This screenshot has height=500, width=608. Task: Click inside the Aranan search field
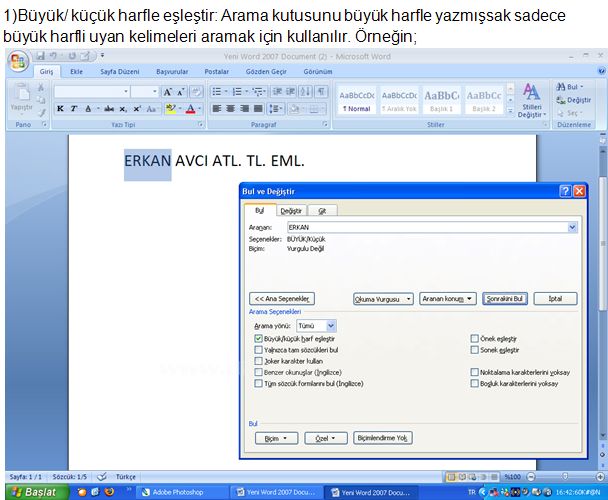coord(427,227)
